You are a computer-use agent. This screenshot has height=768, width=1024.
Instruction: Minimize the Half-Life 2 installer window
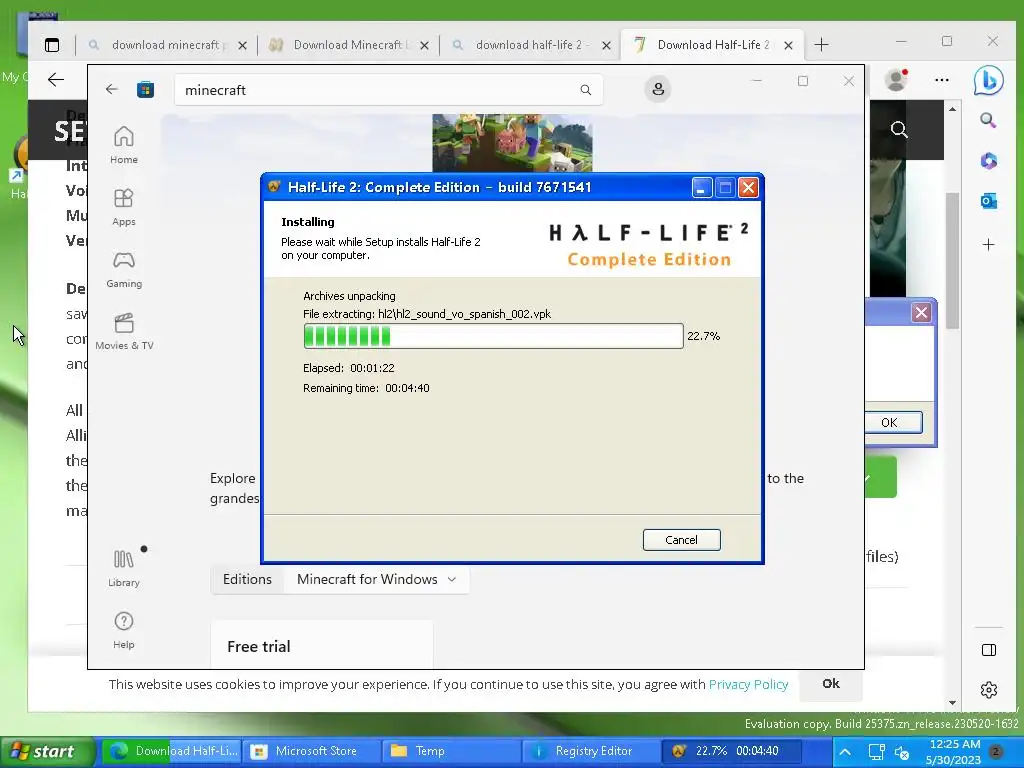pyautogui.click(x=701, y=188)
